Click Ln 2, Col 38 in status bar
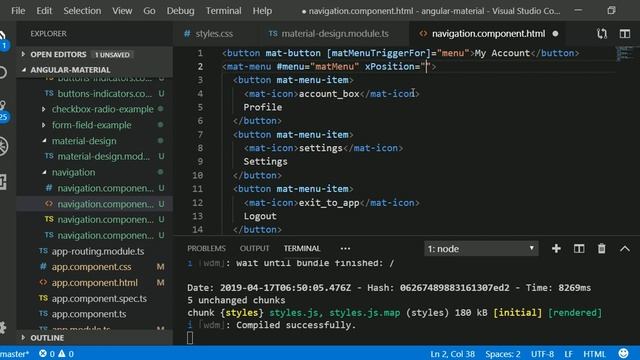This screenshot has width=640, height=360. click(452, 353)
